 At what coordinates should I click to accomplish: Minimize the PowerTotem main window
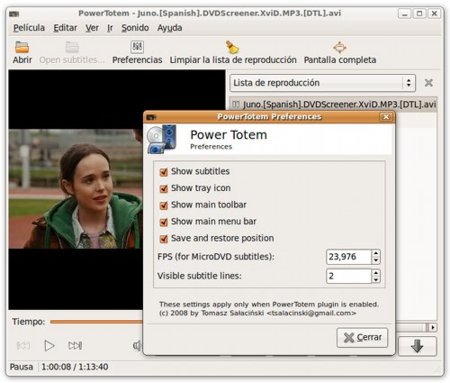click(x=405, y=14)
